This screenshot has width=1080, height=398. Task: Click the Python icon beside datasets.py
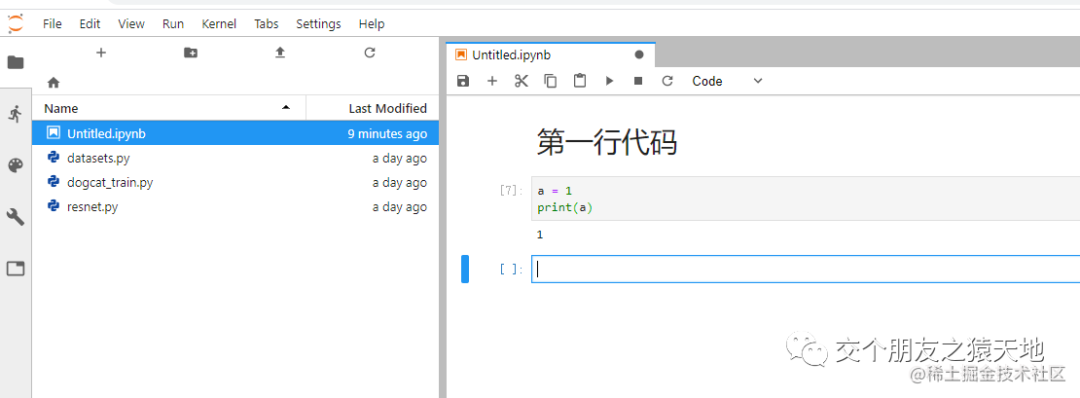(x=53, y=158)
